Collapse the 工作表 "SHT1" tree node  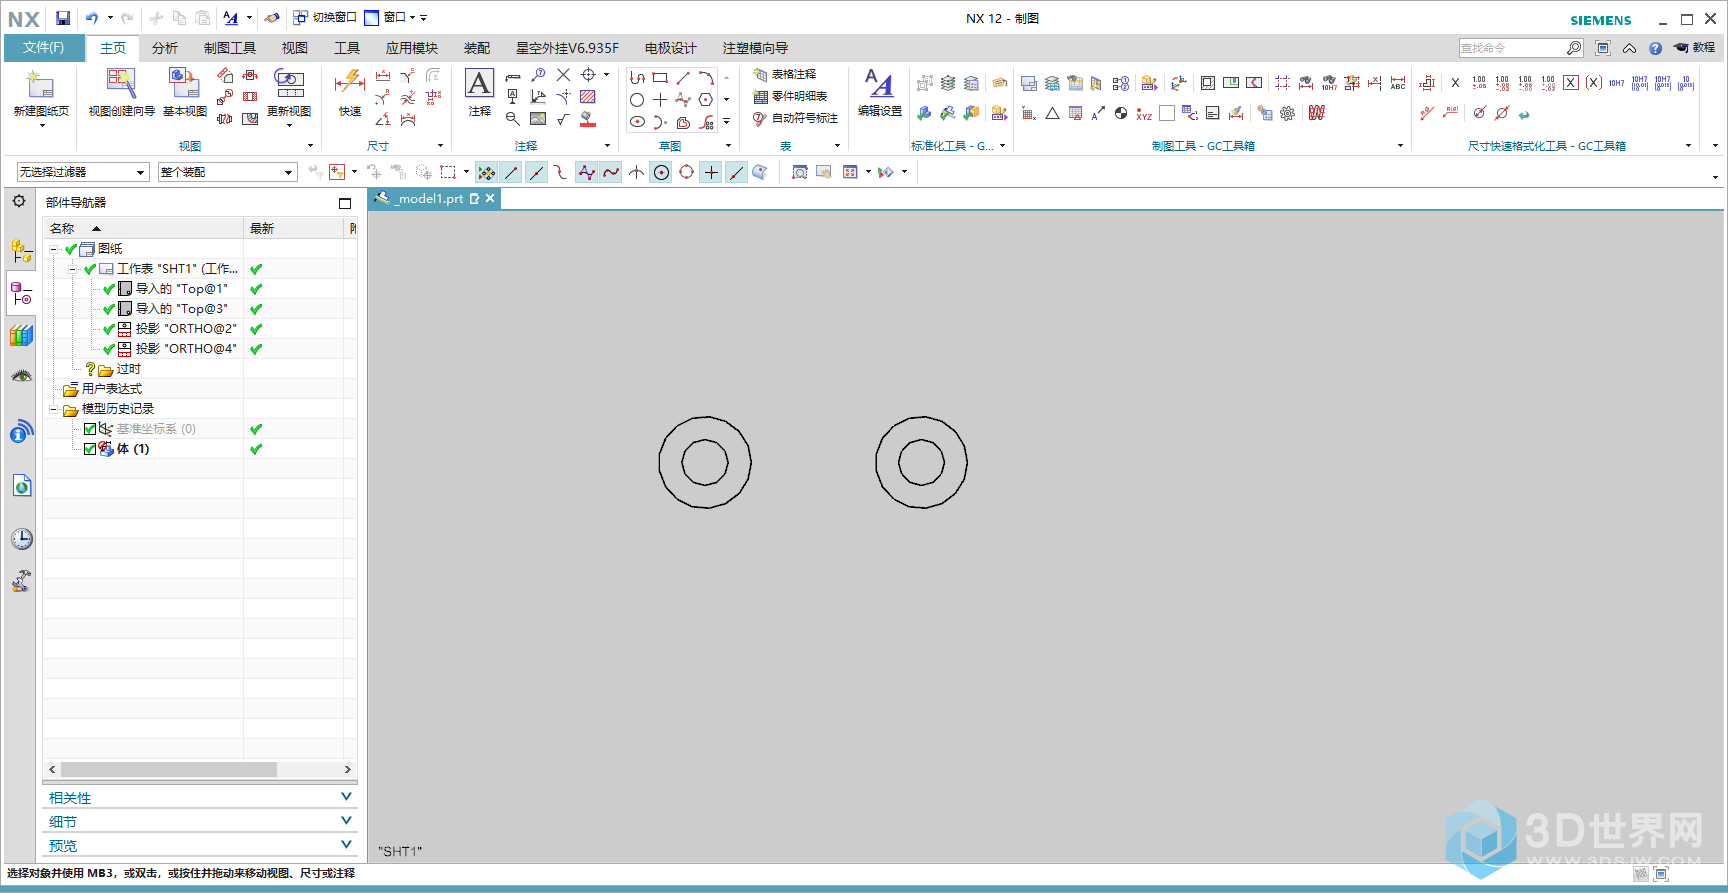72,269
